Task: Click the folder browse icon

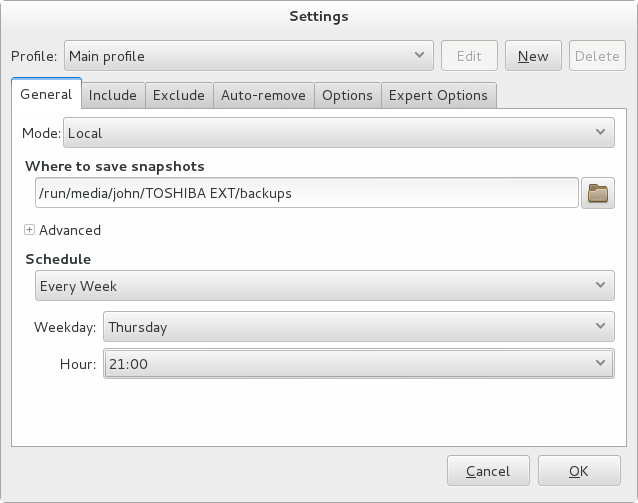Action: (597, 193)
